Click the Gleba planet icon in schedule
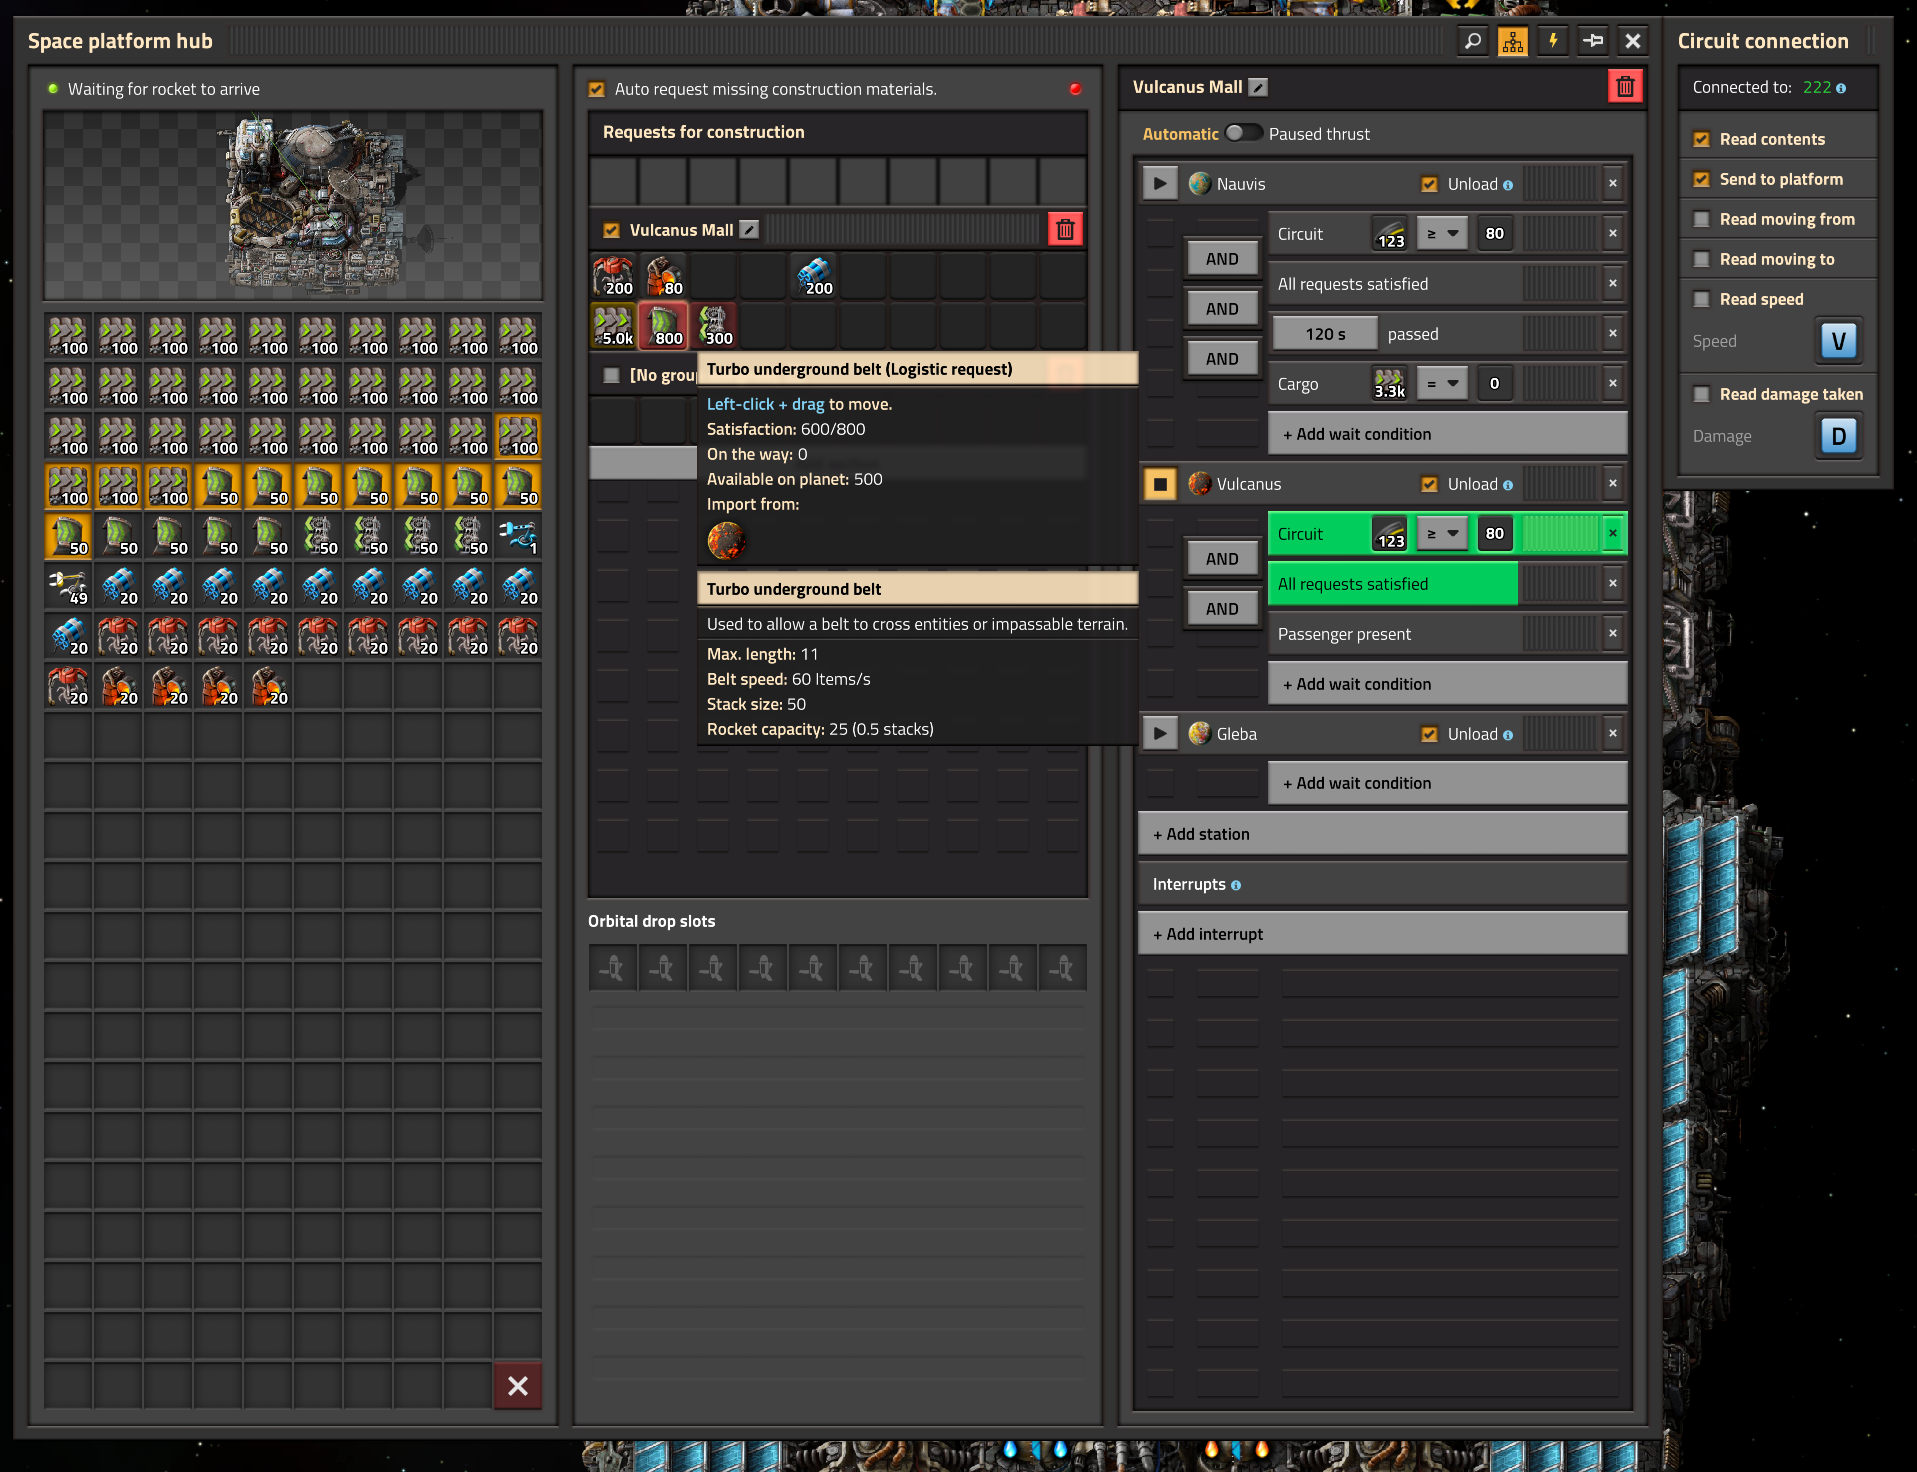Screen dimensions: 1917x1472 coord(1200,734)
